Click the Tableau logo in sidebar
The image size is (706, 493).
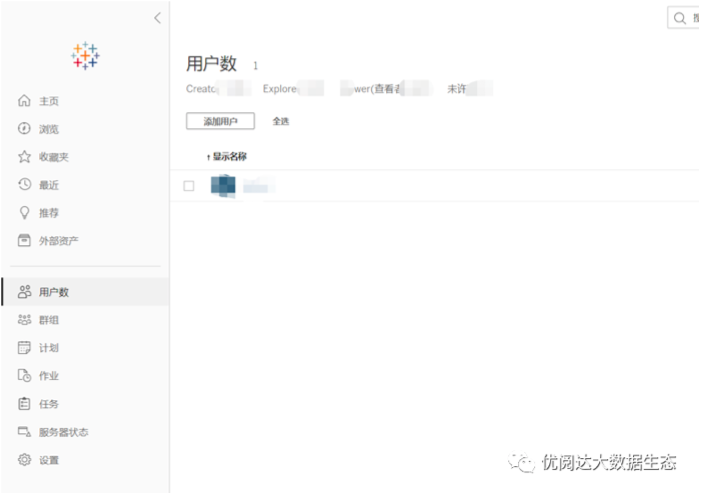(x=85, y=56)
